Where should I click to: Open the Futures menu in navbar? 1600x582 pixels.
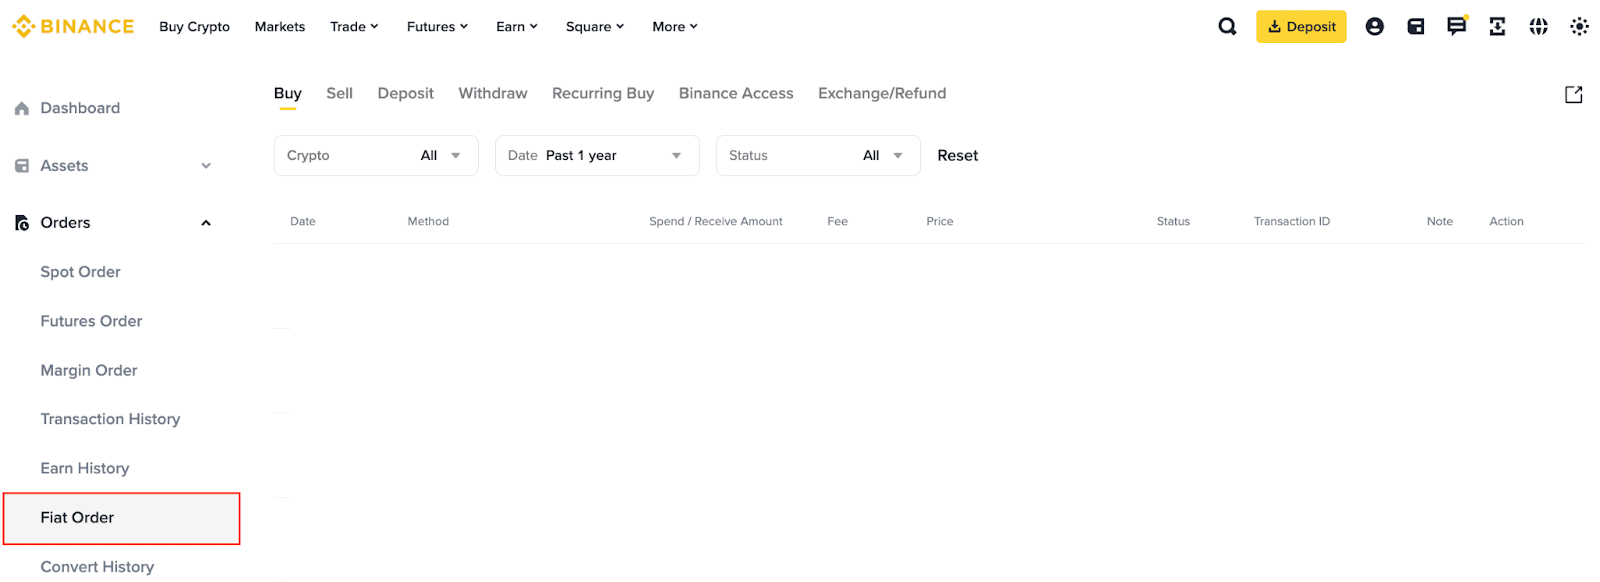pos(437,27)
